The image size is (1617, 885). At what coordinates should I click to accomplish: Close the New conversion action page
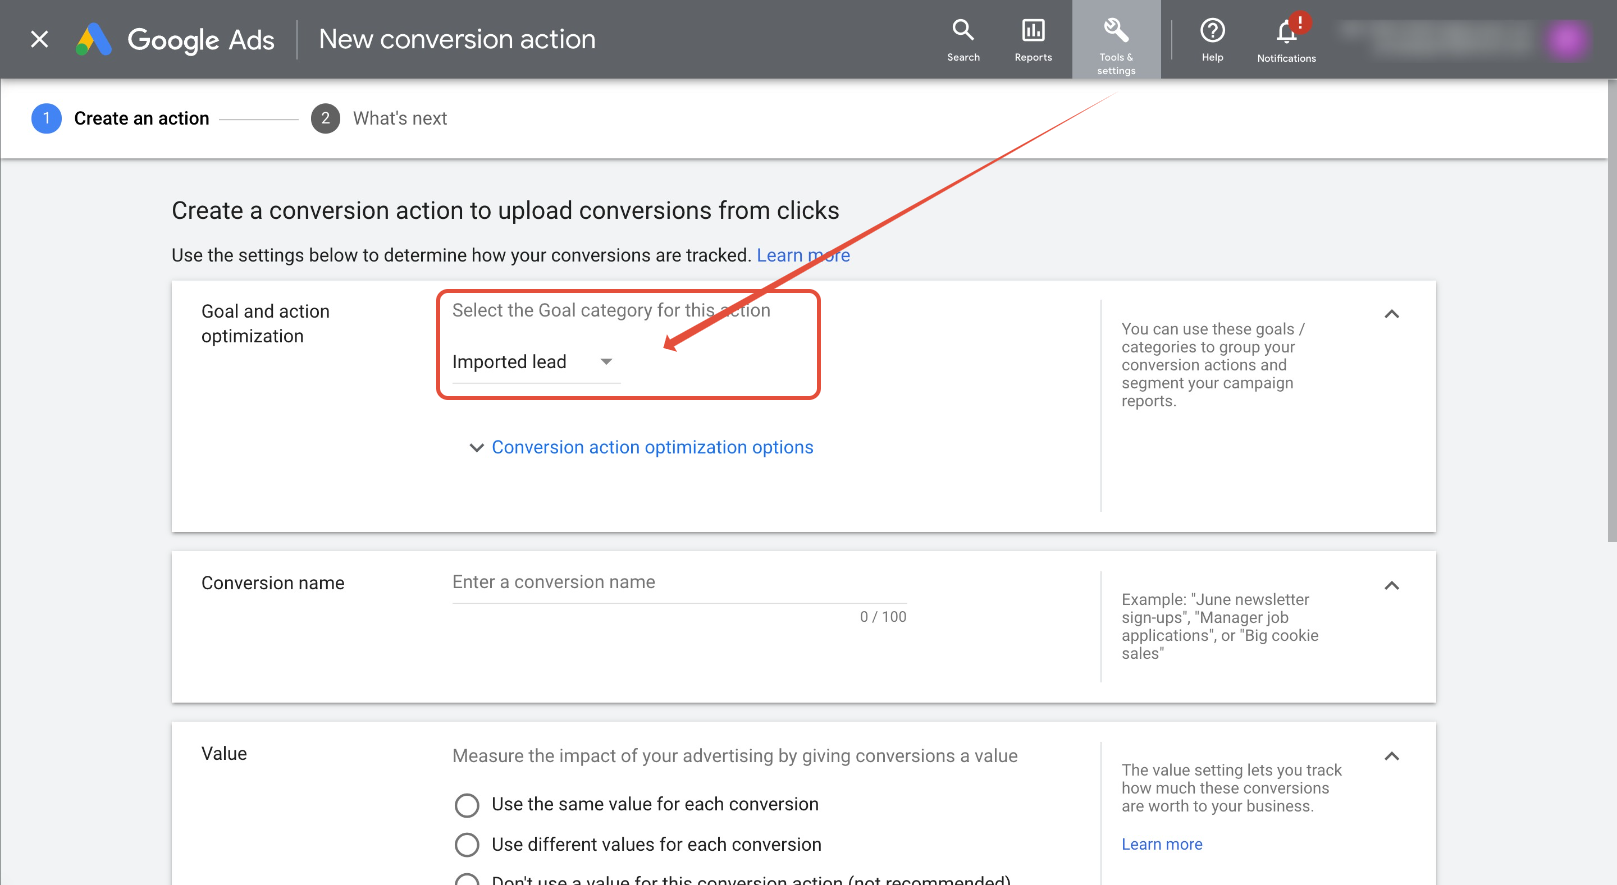pyautogui.click(x=40, y=39)
